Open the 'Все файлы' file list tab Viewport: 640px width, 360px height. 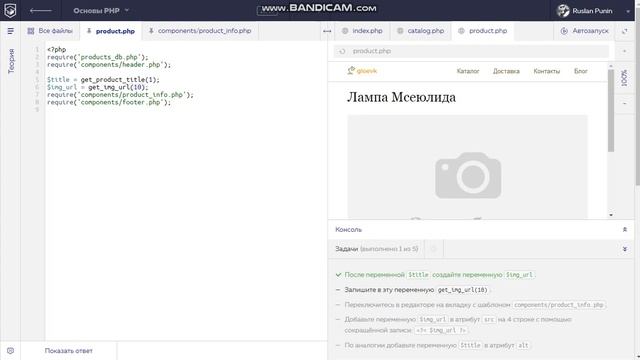[50, 31]
